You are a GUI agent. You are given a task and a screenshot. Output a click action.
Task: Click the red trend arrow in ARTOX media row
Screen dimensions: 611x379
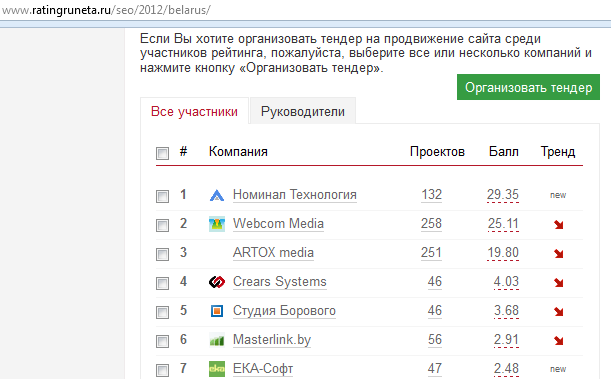pyautogui.click(x=558, y=254)
